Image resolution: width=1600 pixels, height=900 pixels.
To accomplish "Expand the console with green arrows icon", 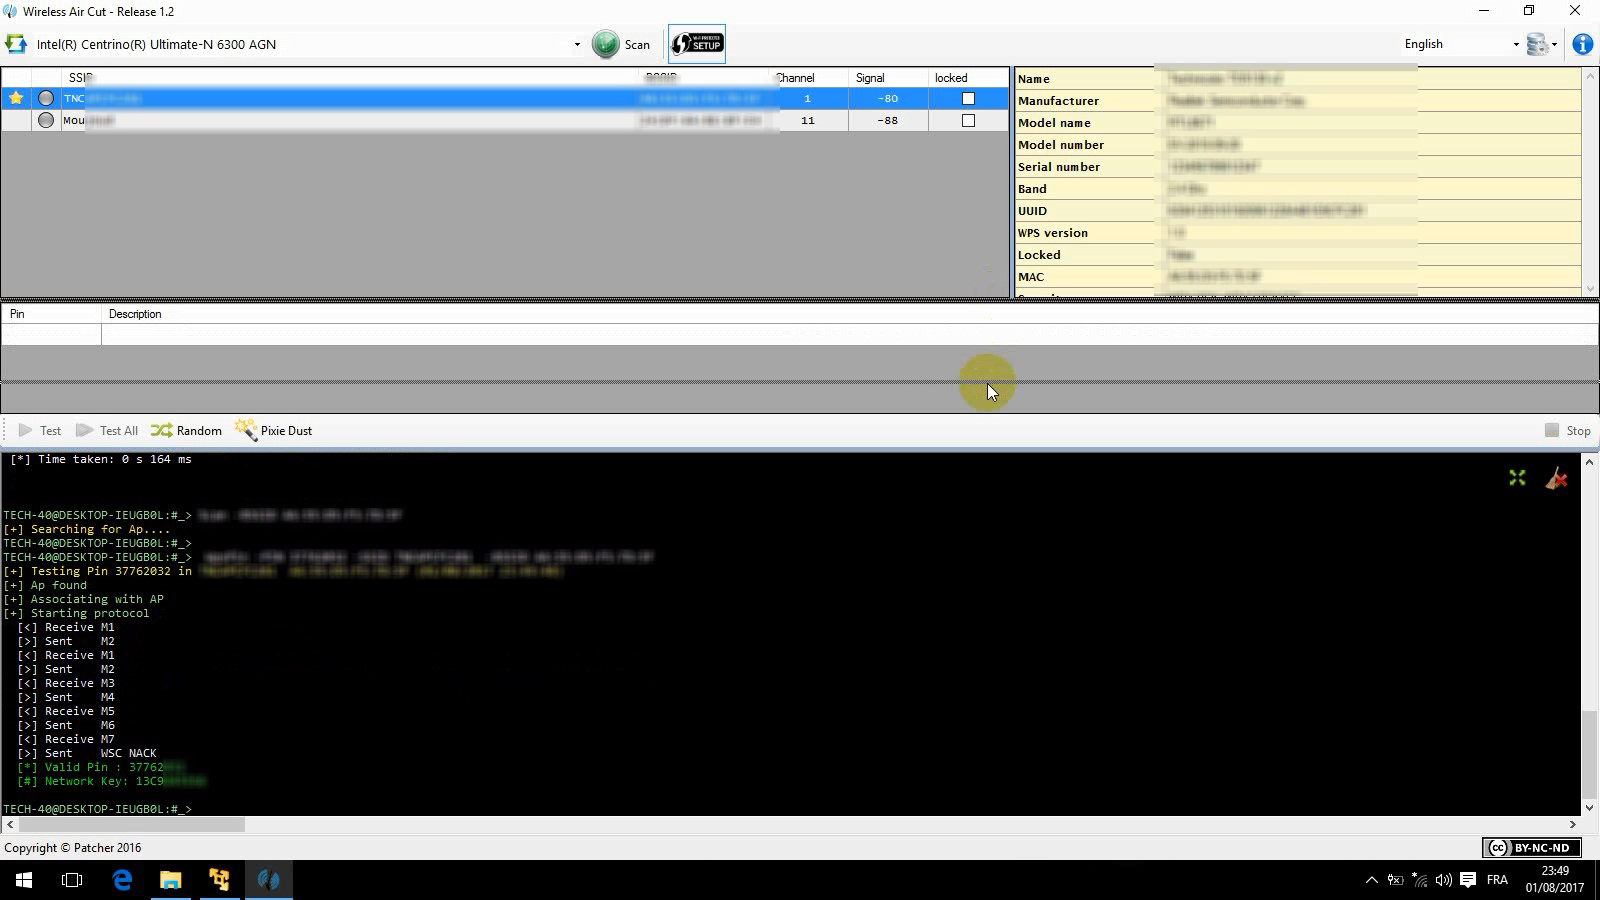I will tap(1517, 478).
